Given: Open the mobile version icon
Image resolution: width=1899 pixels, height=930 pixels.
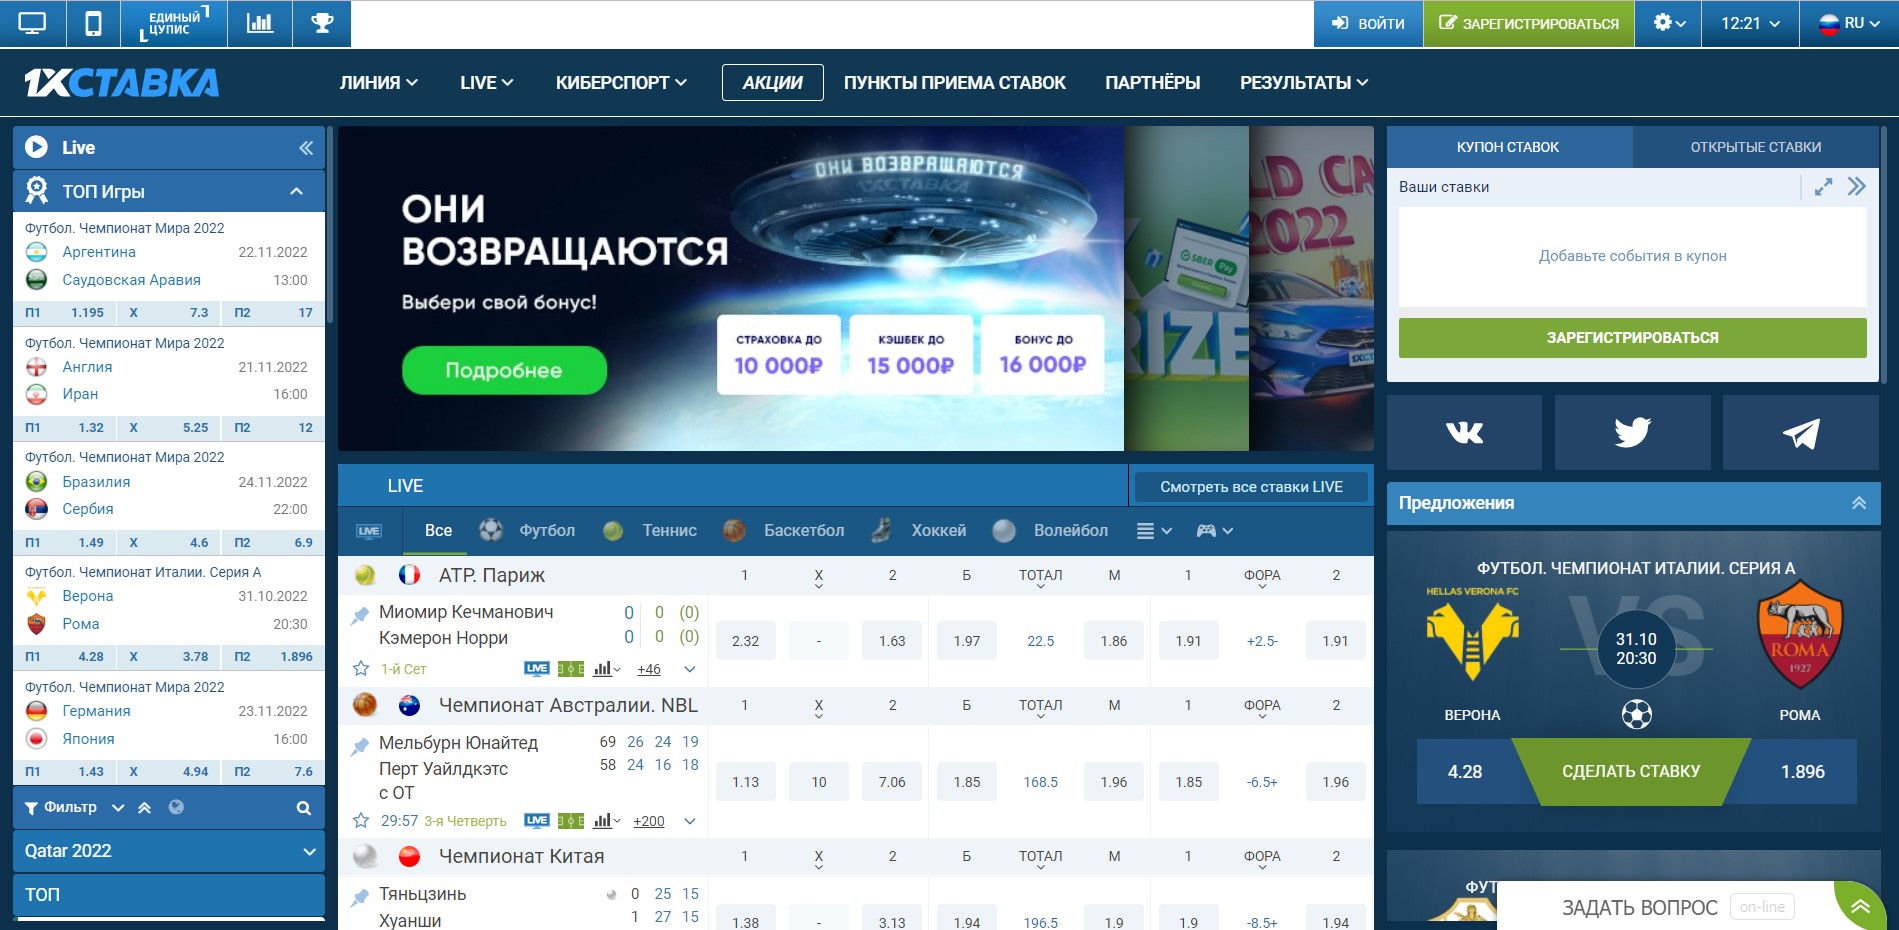Looking at the screenshot, I should pyautogui.click(x=93, y=23).
